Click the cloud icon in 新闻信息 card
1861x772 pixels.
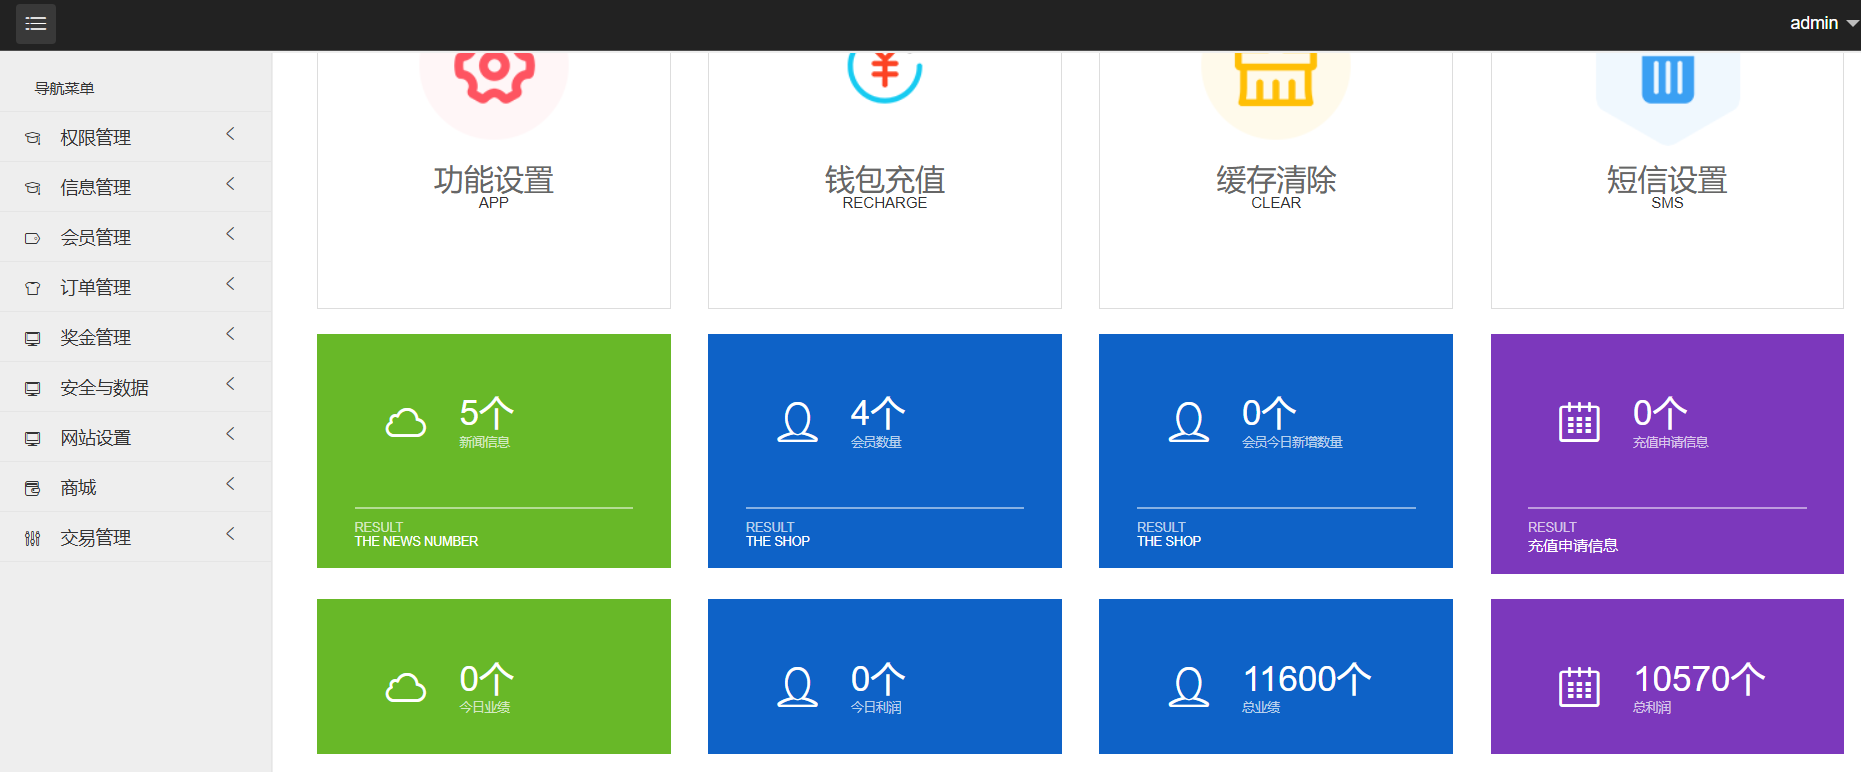click(x=406, y=423)
